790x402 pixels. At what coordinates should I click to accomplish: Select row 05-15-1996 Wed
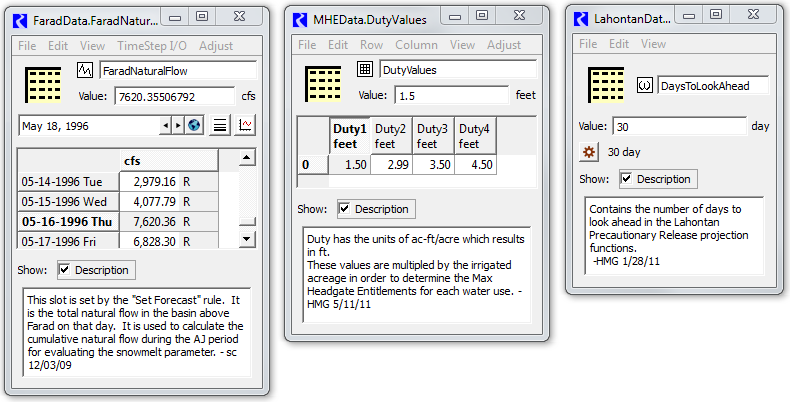69,202
